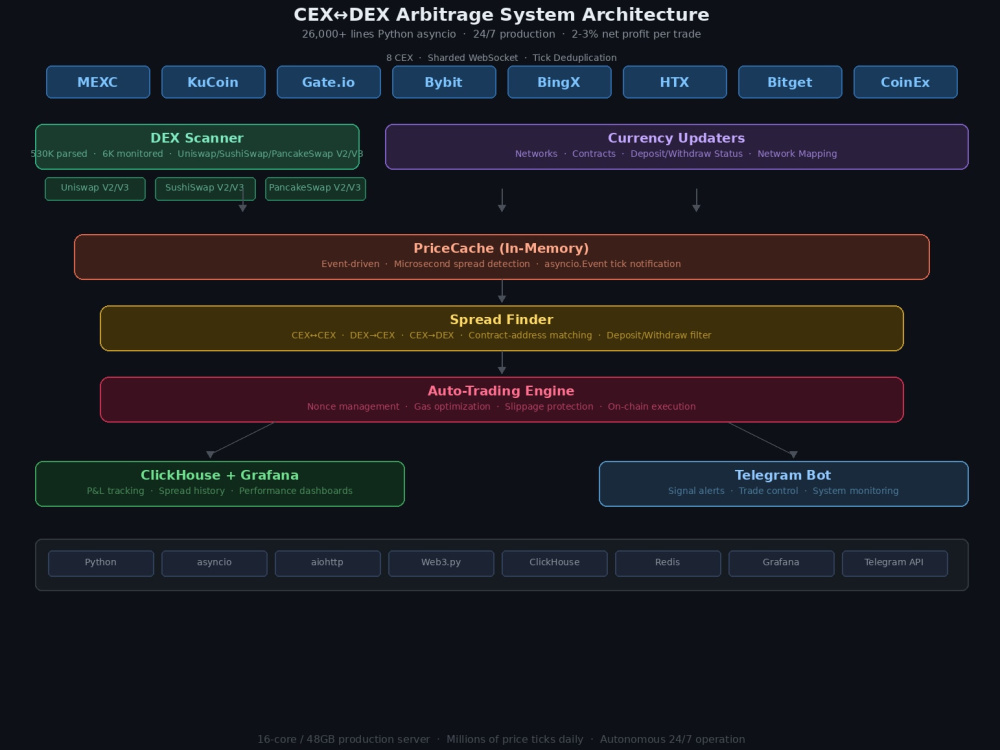
Task: Click the 'Signal alerts' text
Action: [696, 491]
